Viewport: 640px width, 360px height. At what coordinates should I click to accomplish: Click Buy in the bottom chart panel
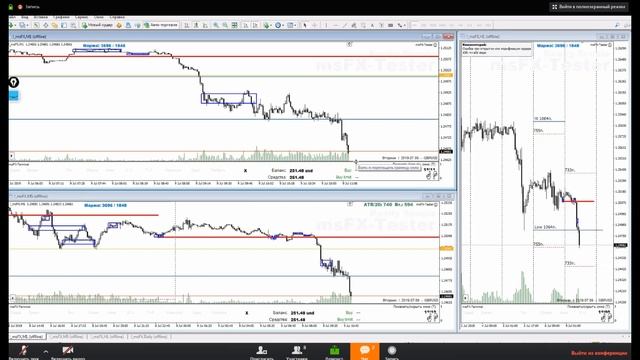click(x=349, y=313)
